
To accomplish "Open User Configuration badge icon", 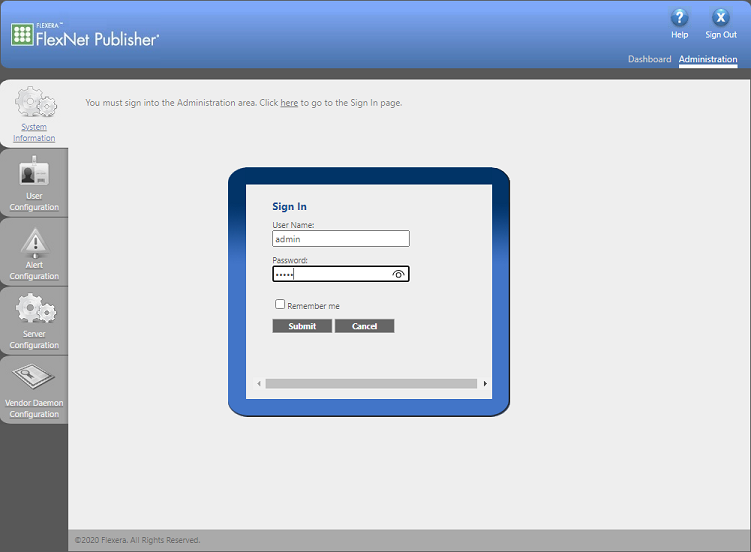I will point(34,171).
